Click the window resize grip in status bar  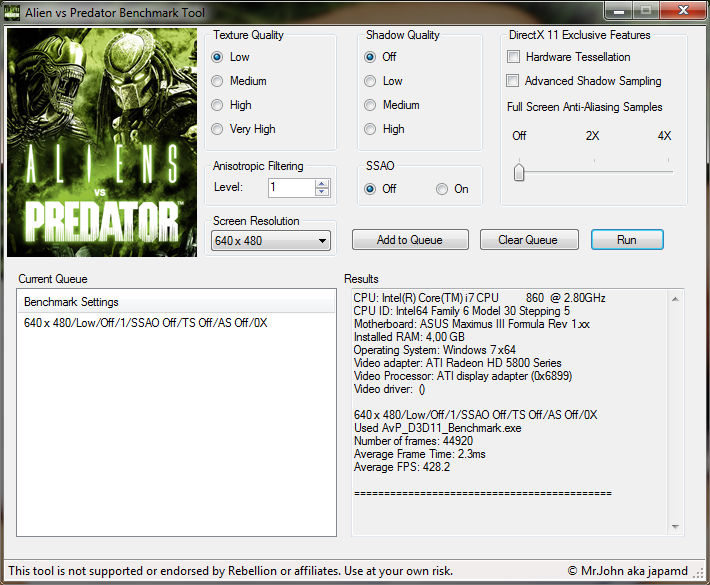click(x=699, y=573)
